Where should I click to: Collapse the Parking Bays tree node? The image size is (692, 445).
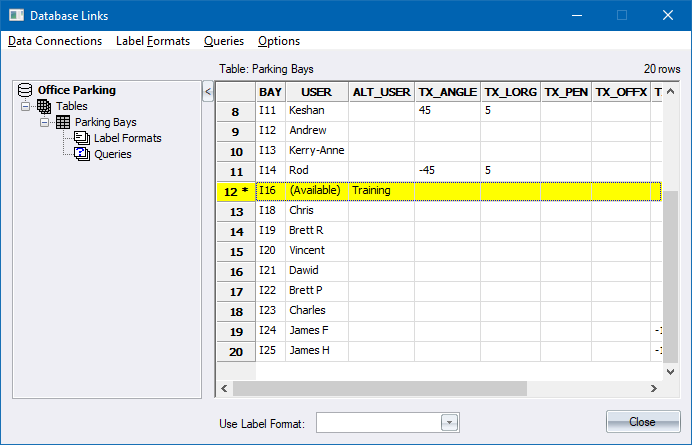click(x=45, y=122)
